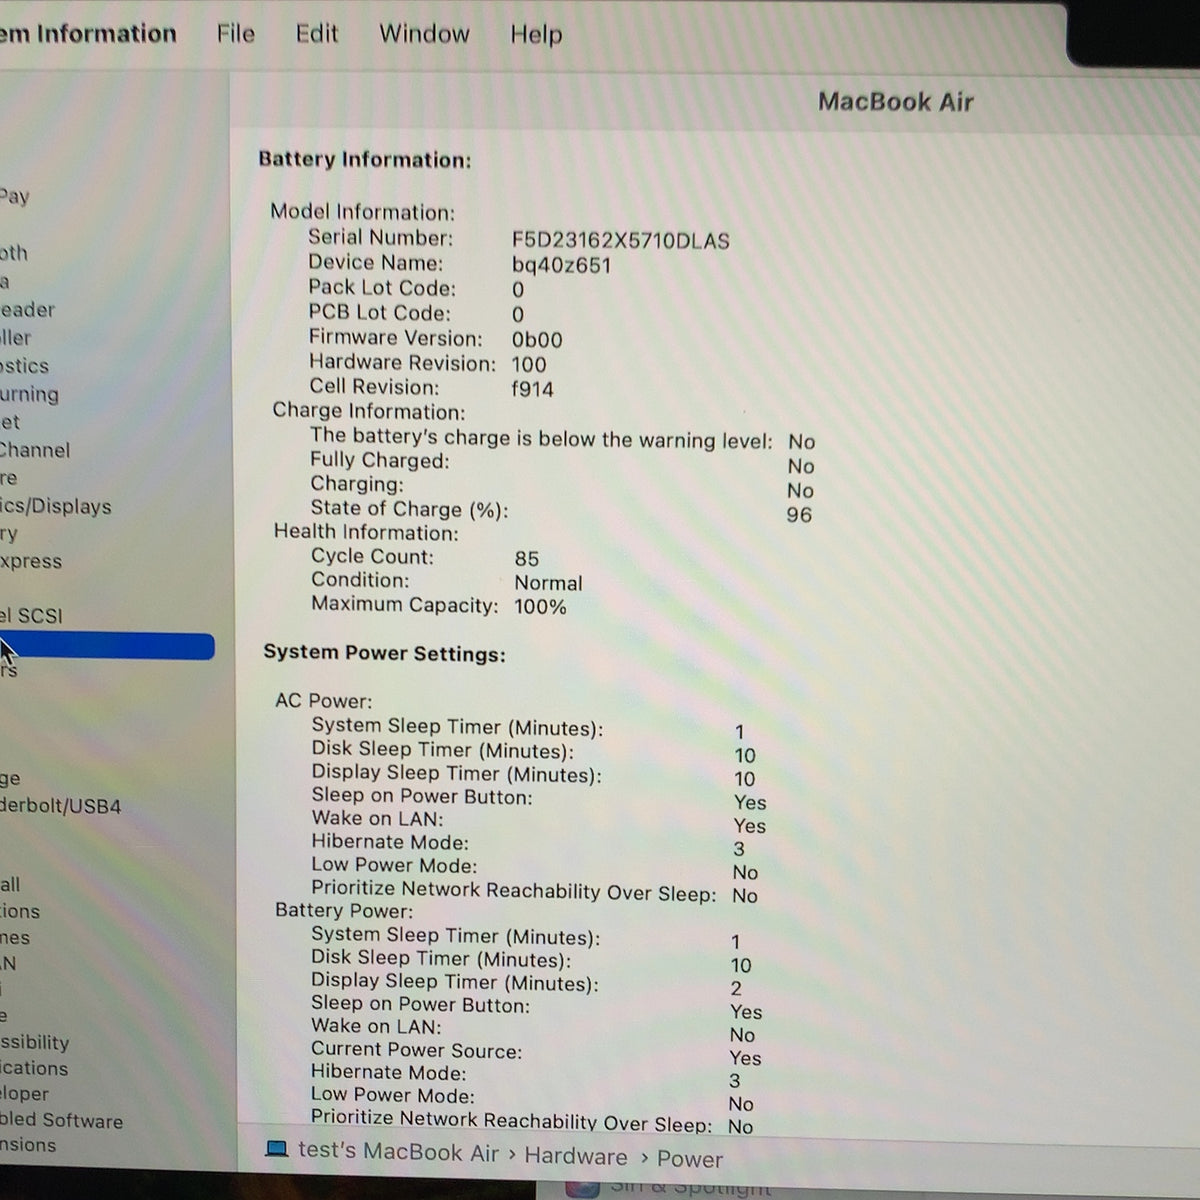
Task: Click the Charge Information label
Action: point(369,411)
